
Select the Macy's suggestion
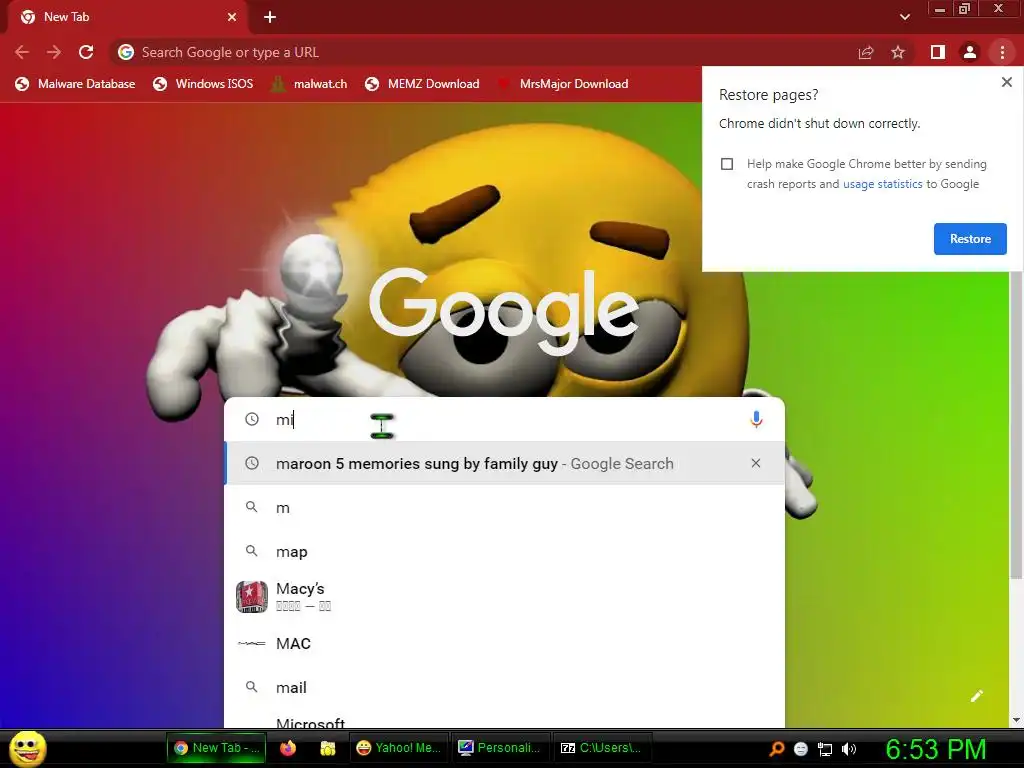coord(504,597)
